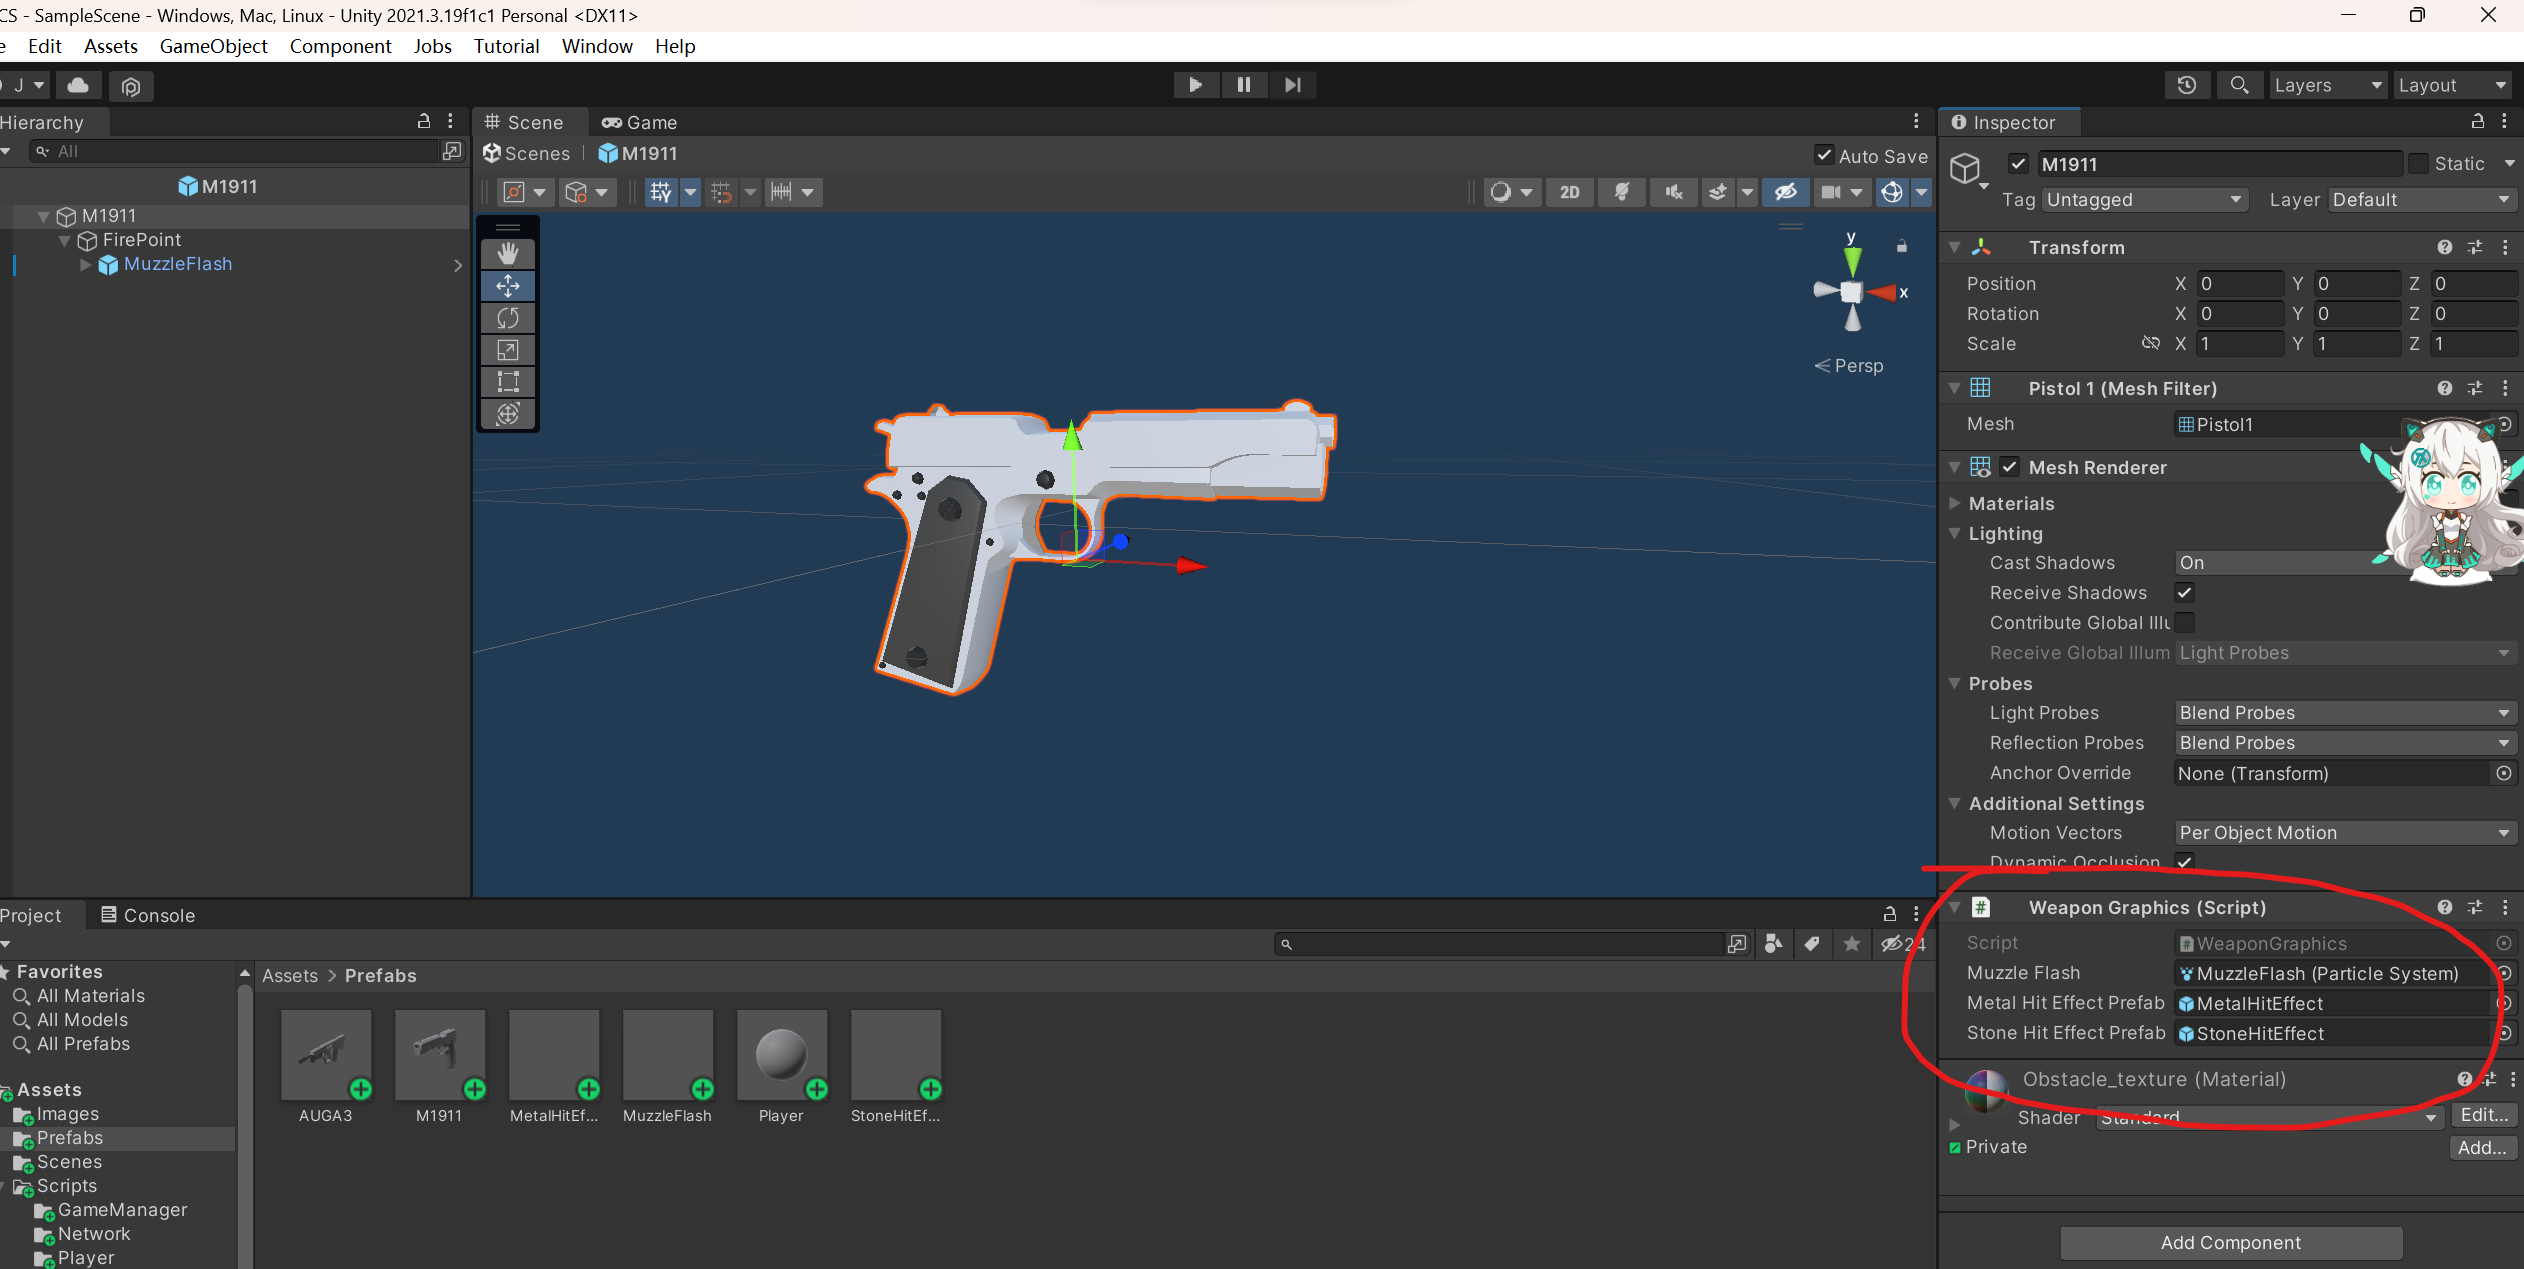Image resolution: width=2524 pixels, height=1269 pixels.
Task: Toggle the Auto Save checkbox
Action: [x=1824, y=155]
